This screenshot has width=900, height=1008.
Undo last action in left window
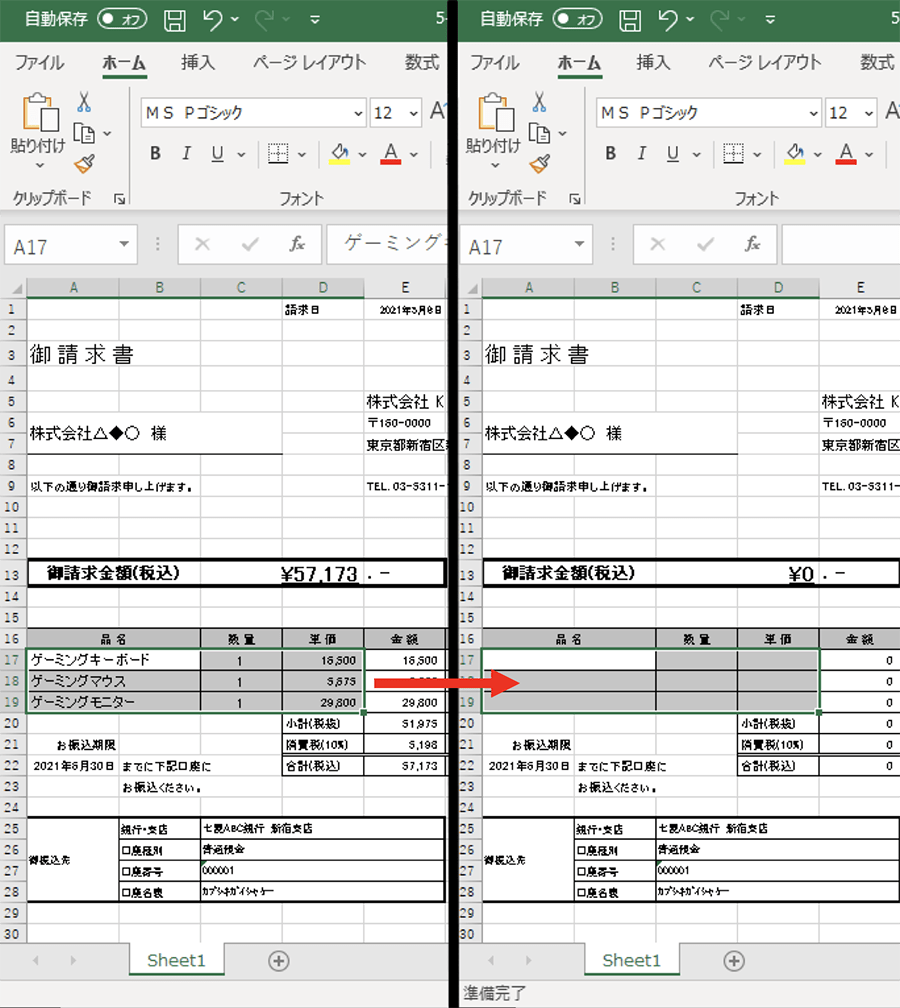point(213,19)
